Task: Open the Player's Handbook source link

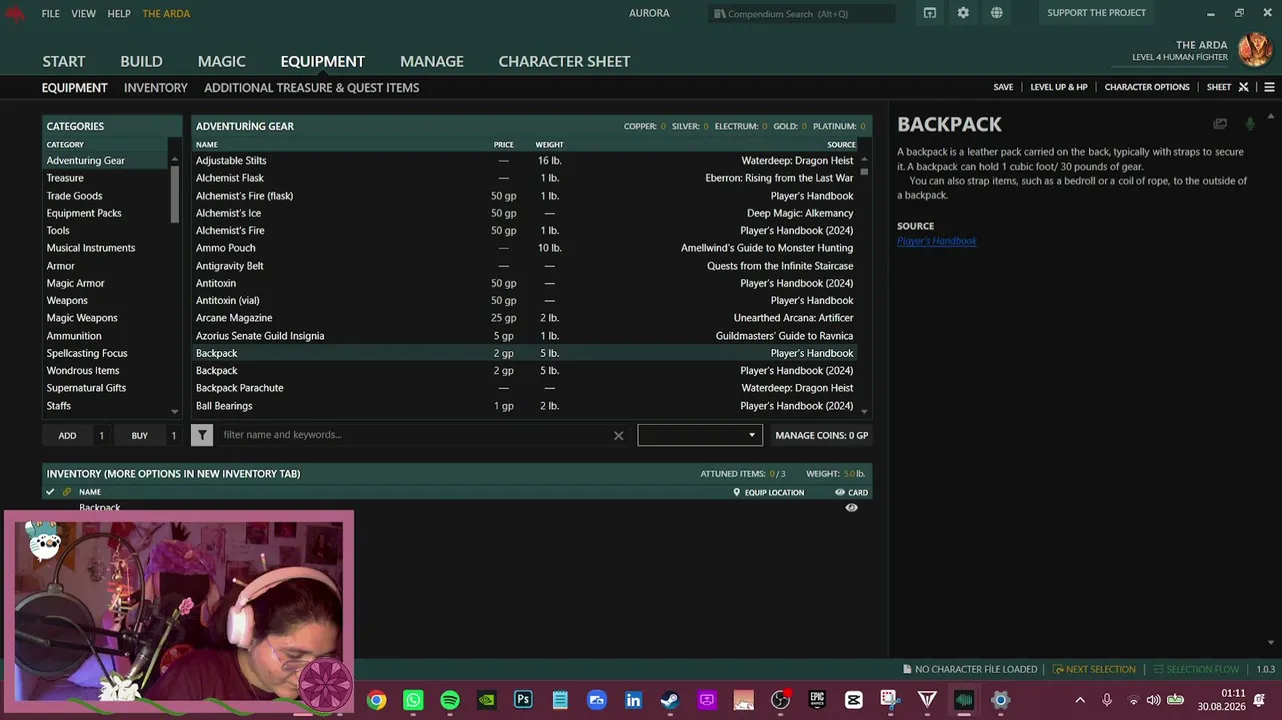Action: (937, 241)
